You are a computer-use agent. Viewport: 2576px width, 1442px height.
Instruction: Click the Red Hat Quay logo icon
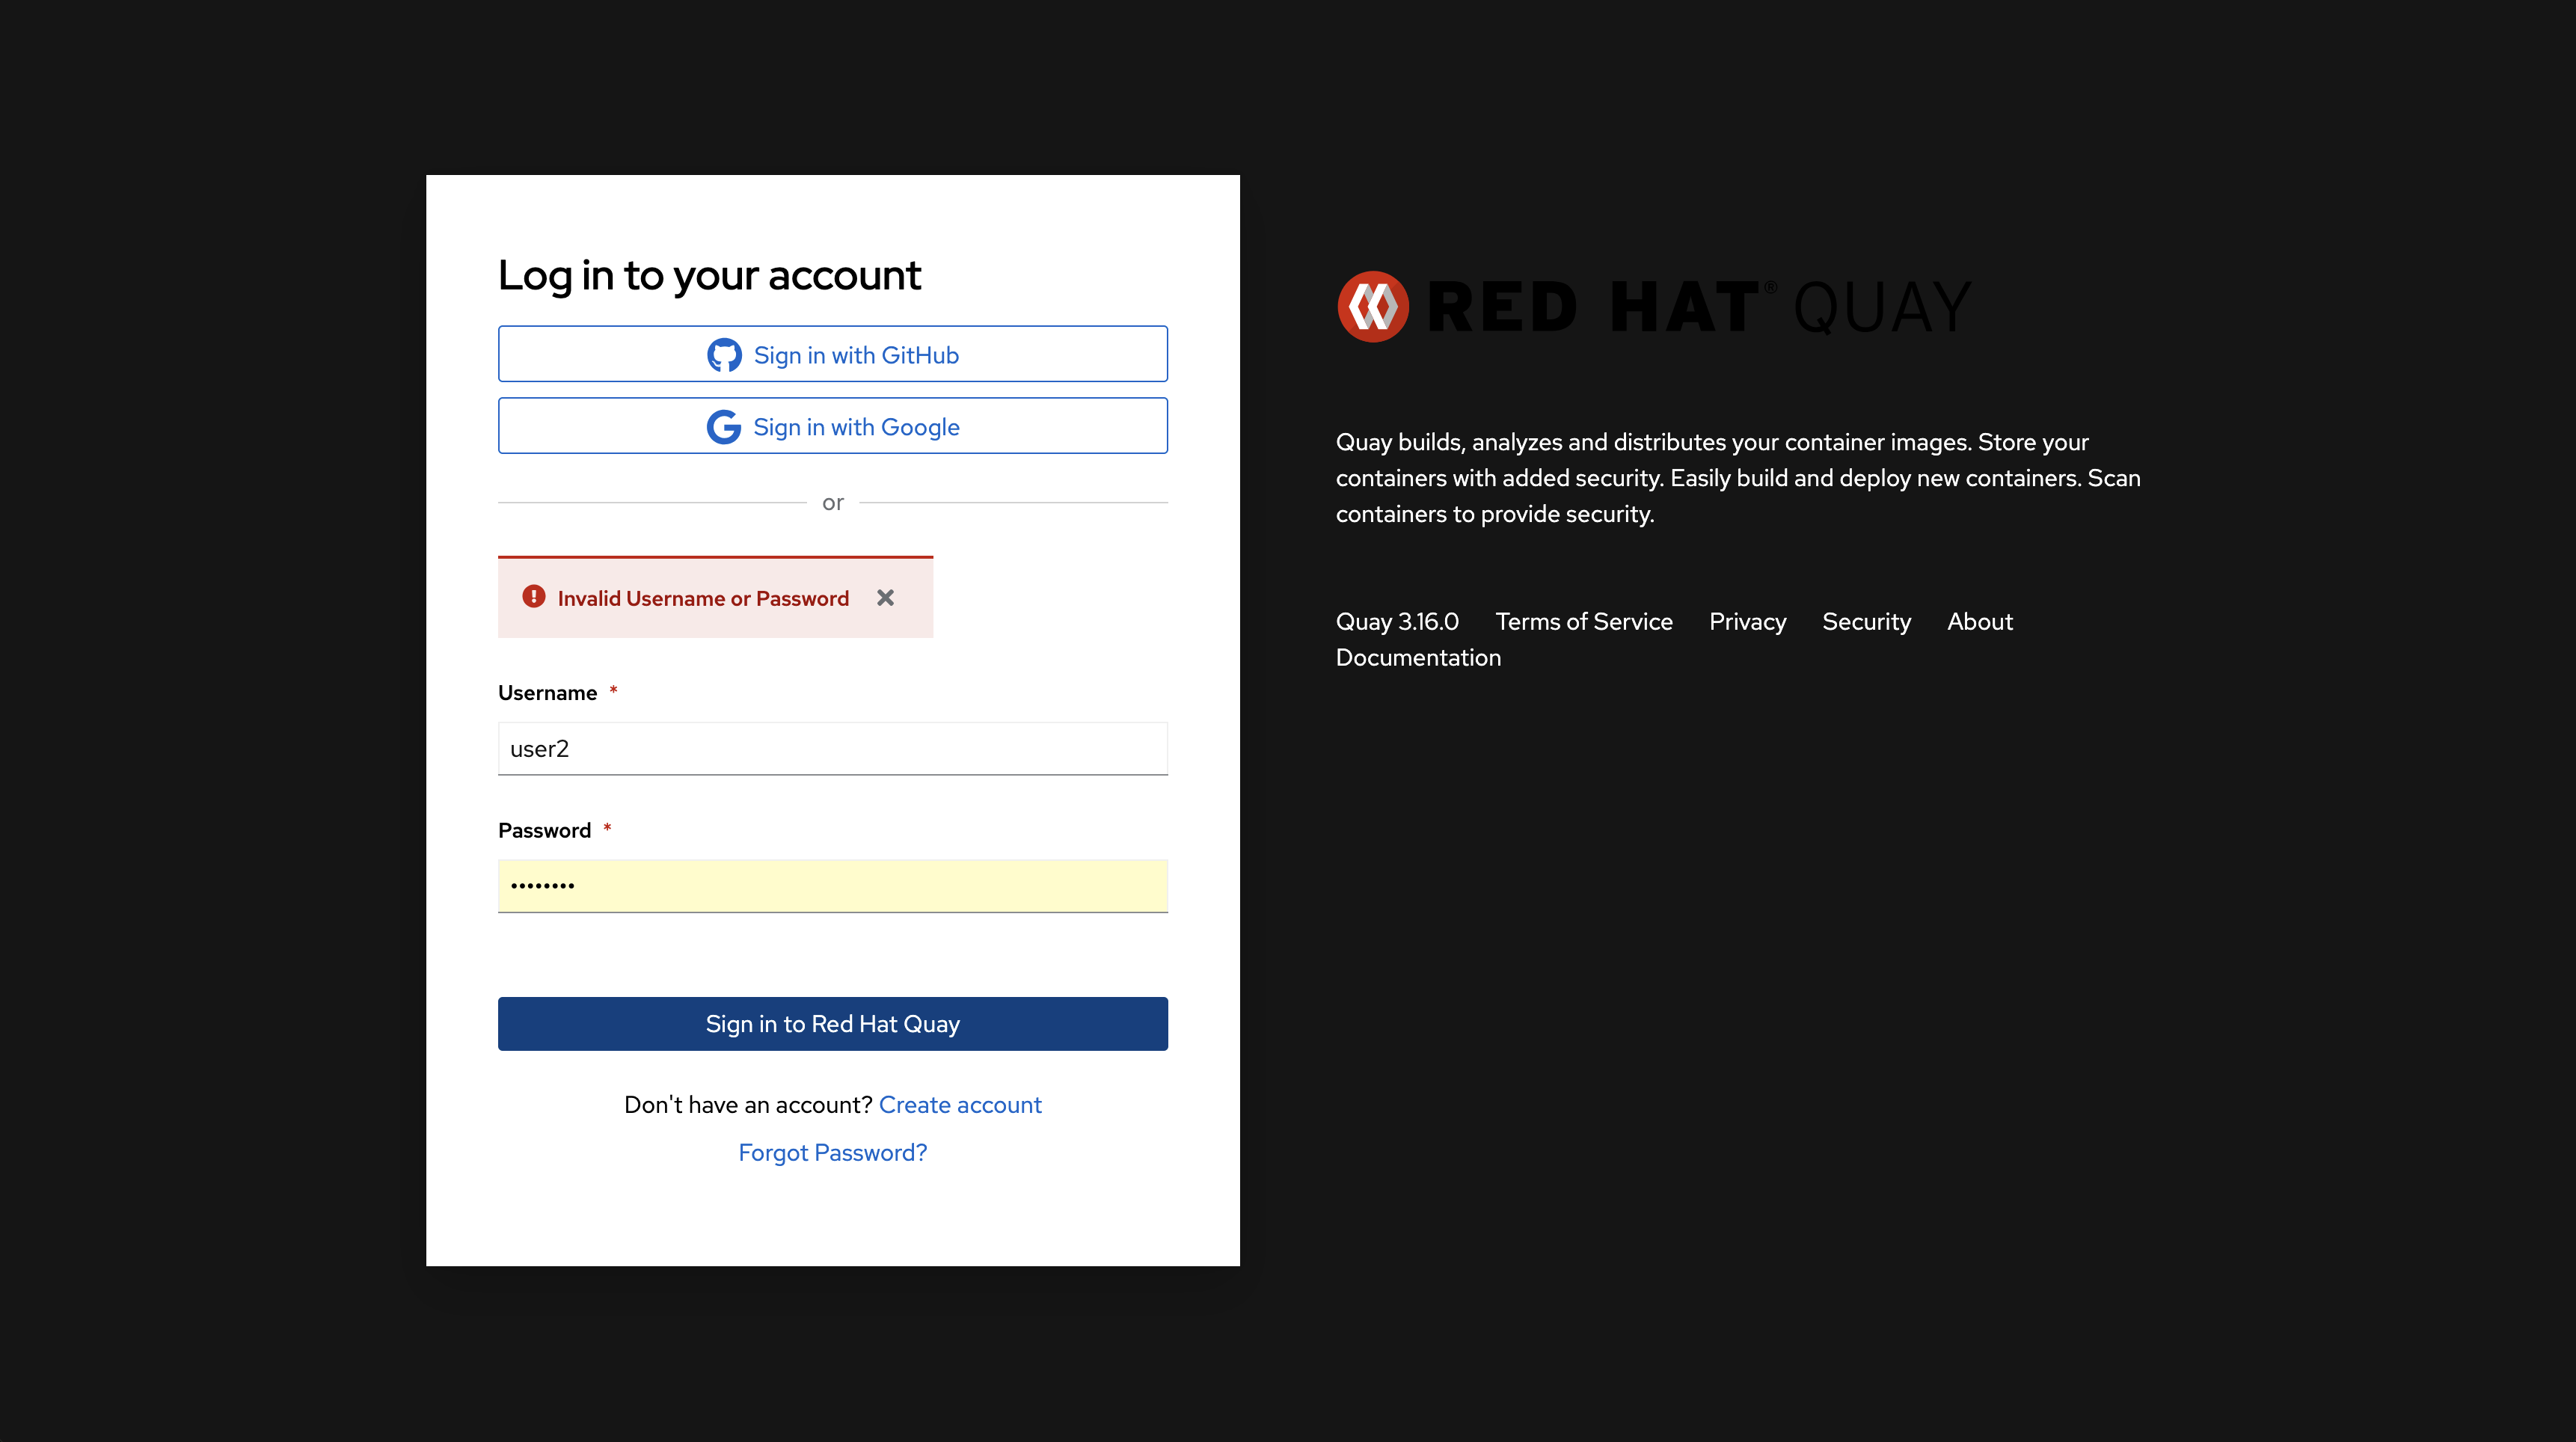1373,307
